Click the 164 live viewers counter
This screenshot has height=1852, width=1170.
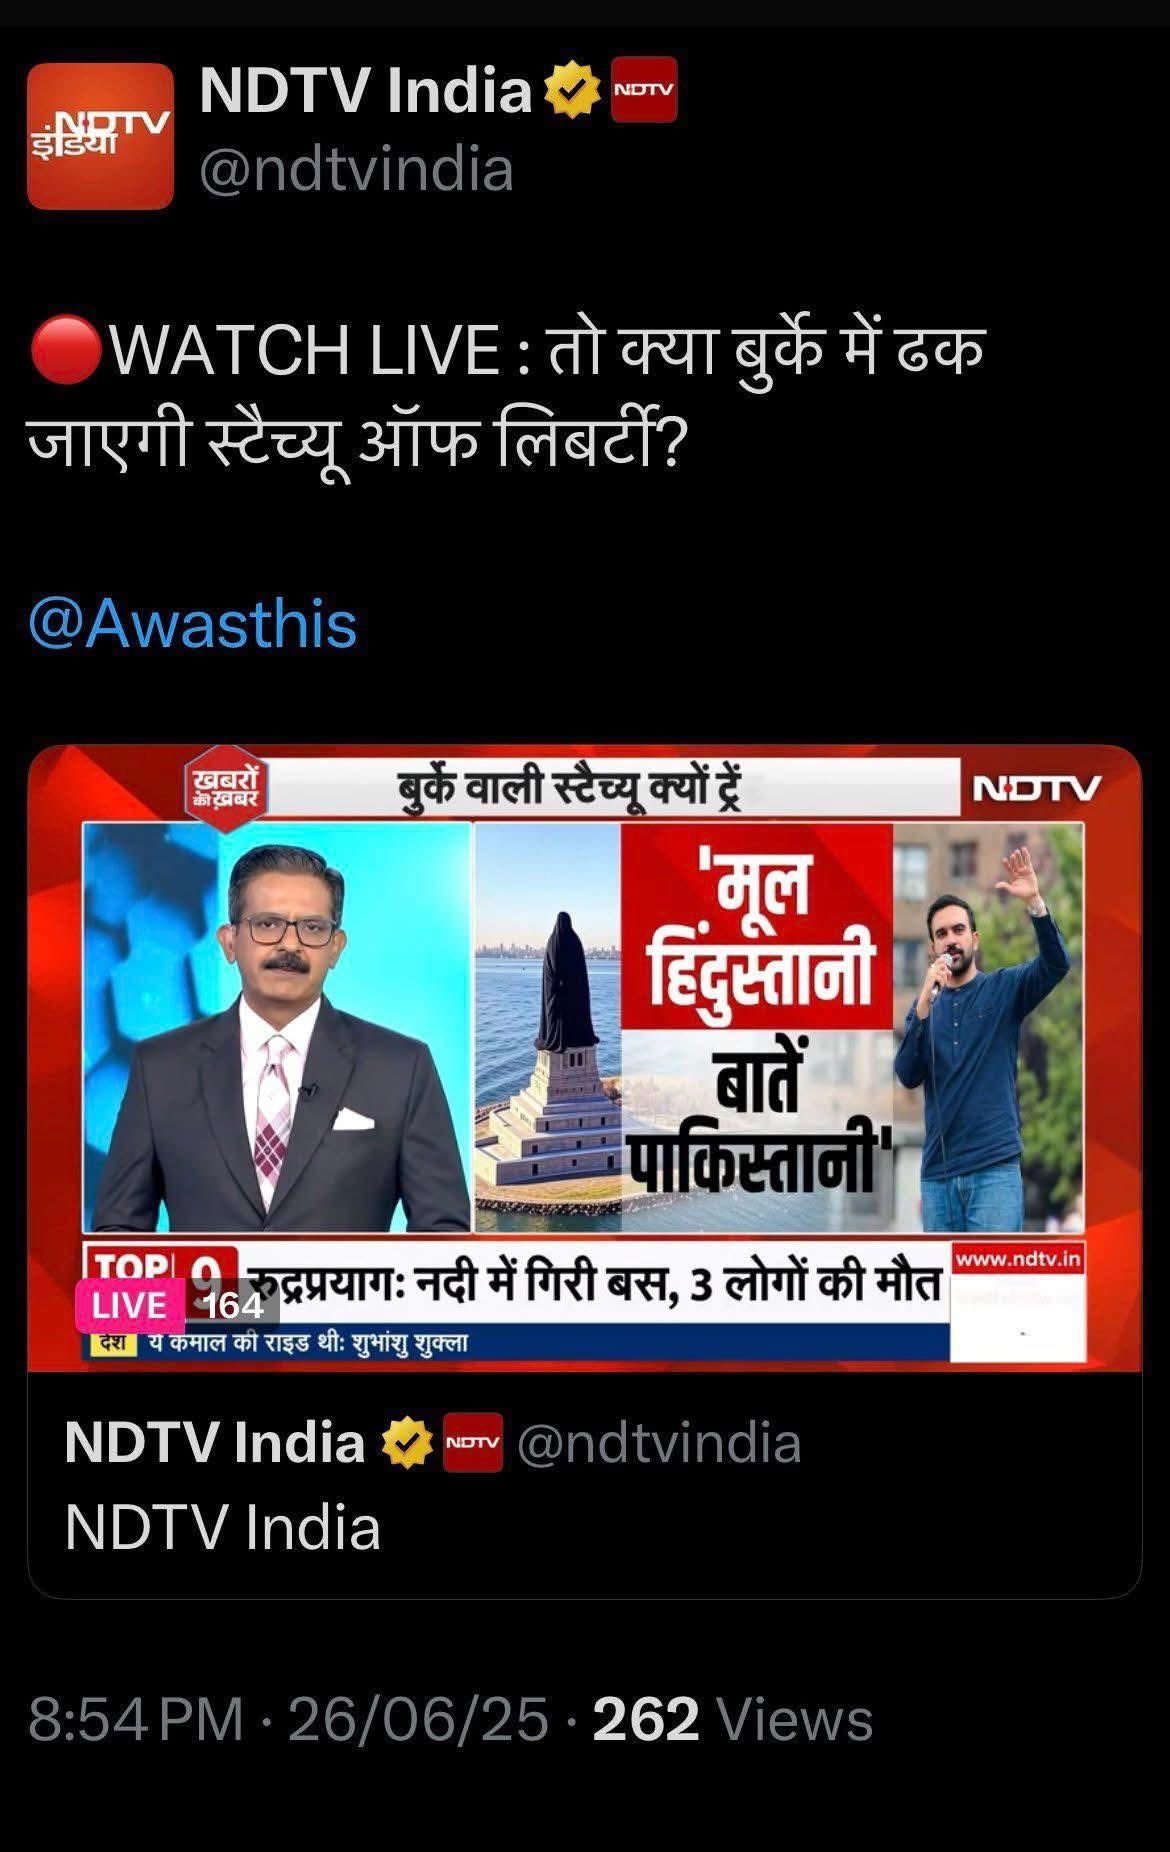(x=232, y=1306)
